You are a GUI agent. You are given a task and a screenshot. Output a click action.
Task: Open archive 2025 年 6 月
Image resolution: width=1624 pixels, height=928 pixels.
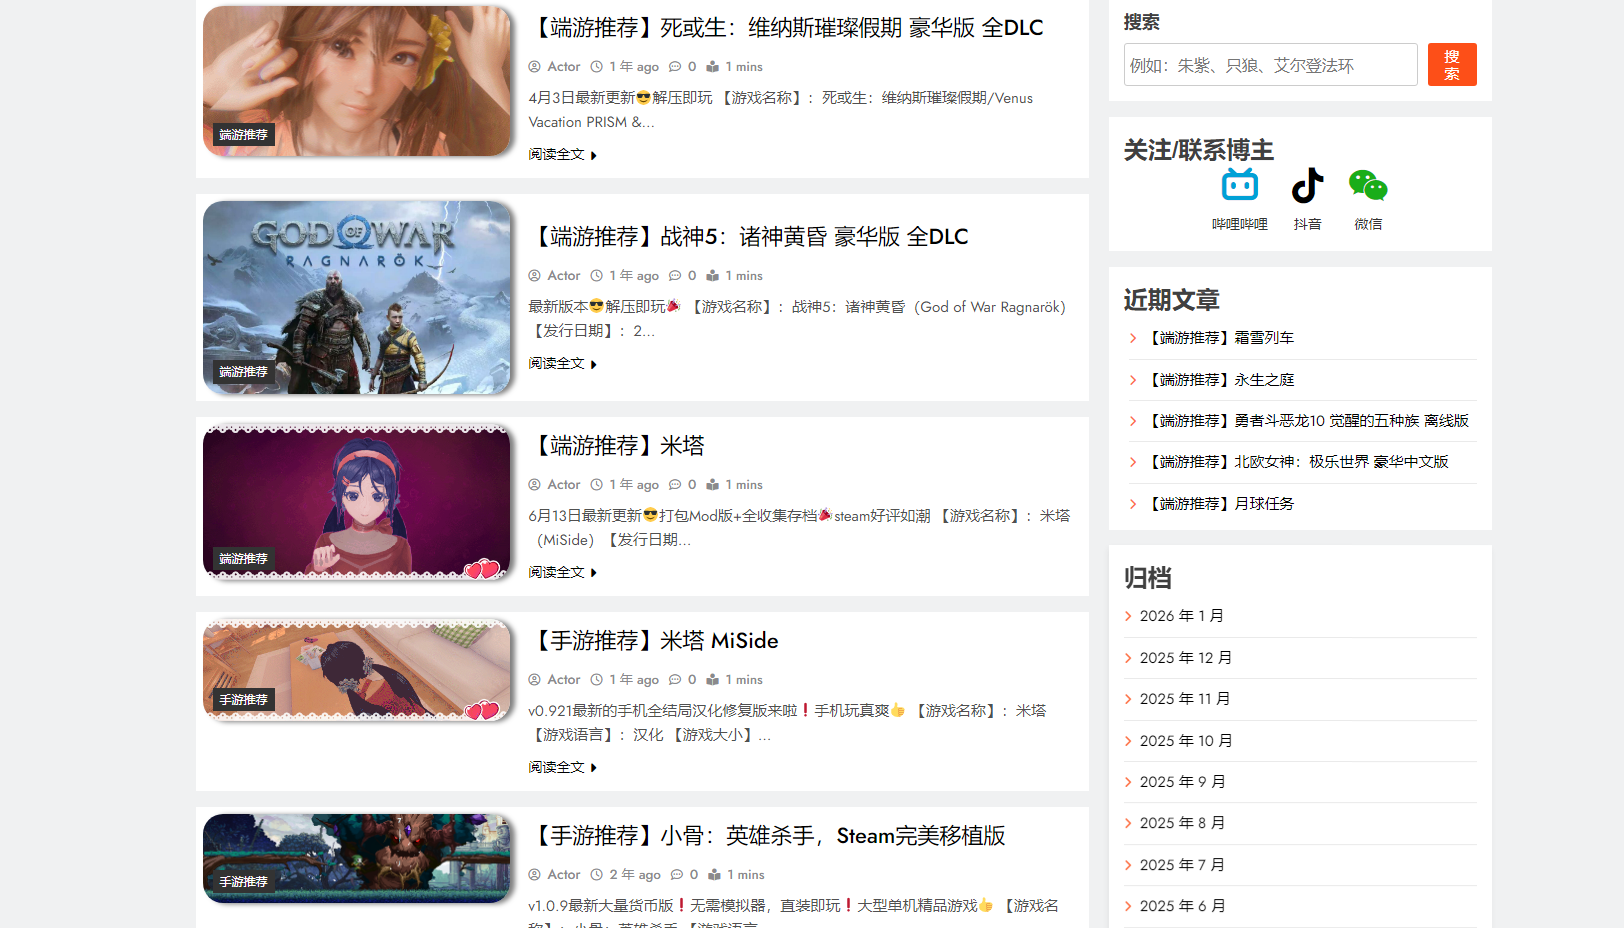[x=1182, y=906]
